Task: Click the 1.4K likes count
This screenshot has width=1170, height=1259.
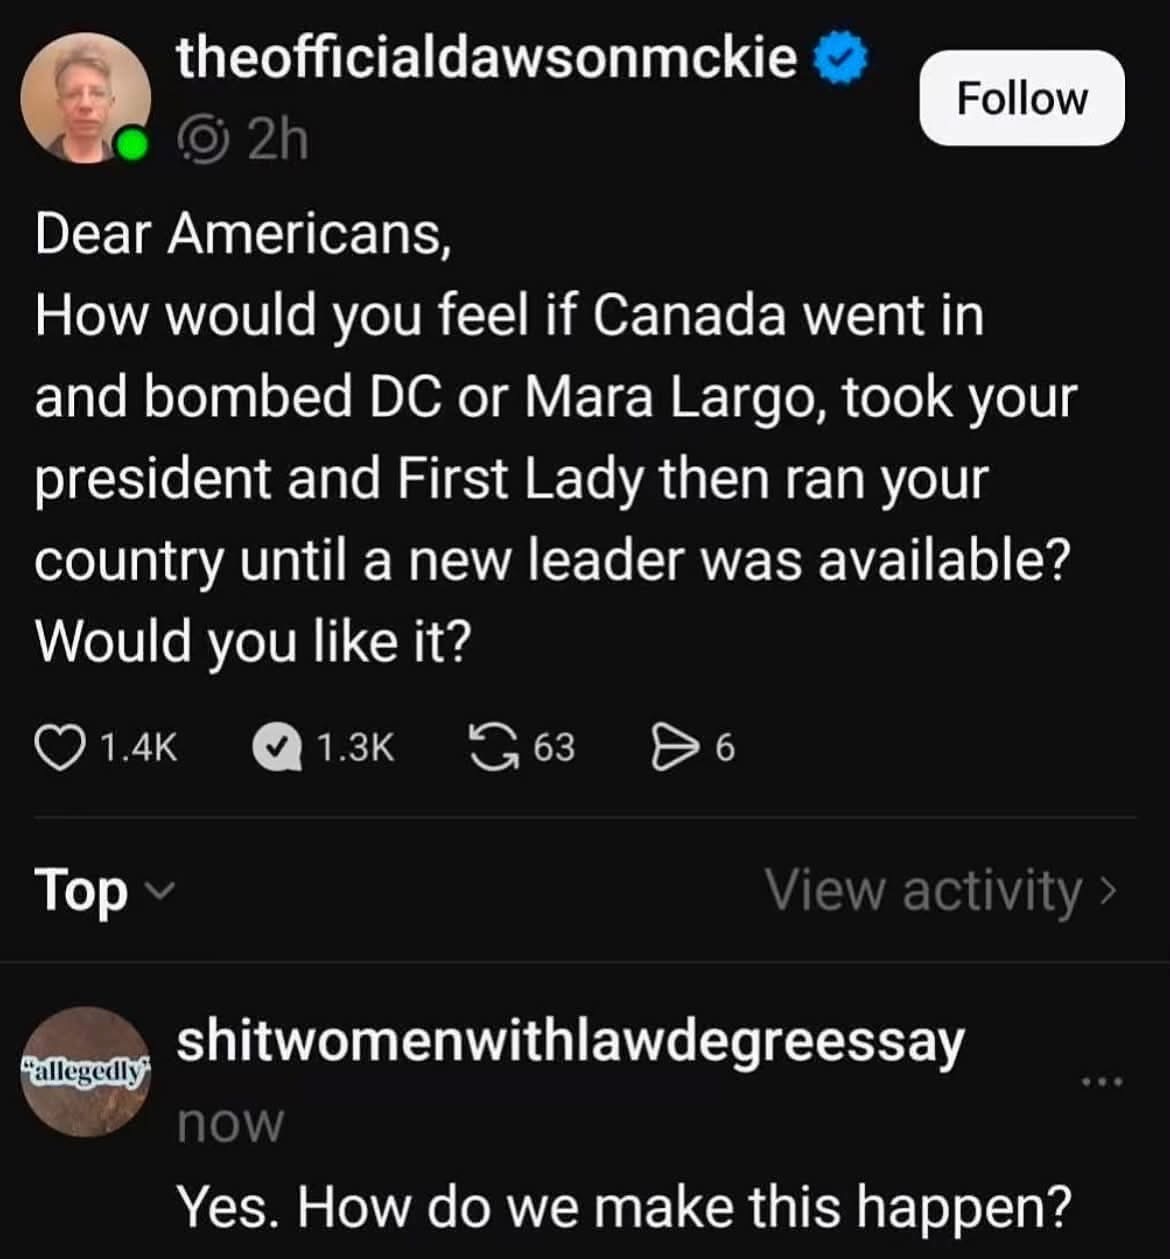Action: pos(139,748)
